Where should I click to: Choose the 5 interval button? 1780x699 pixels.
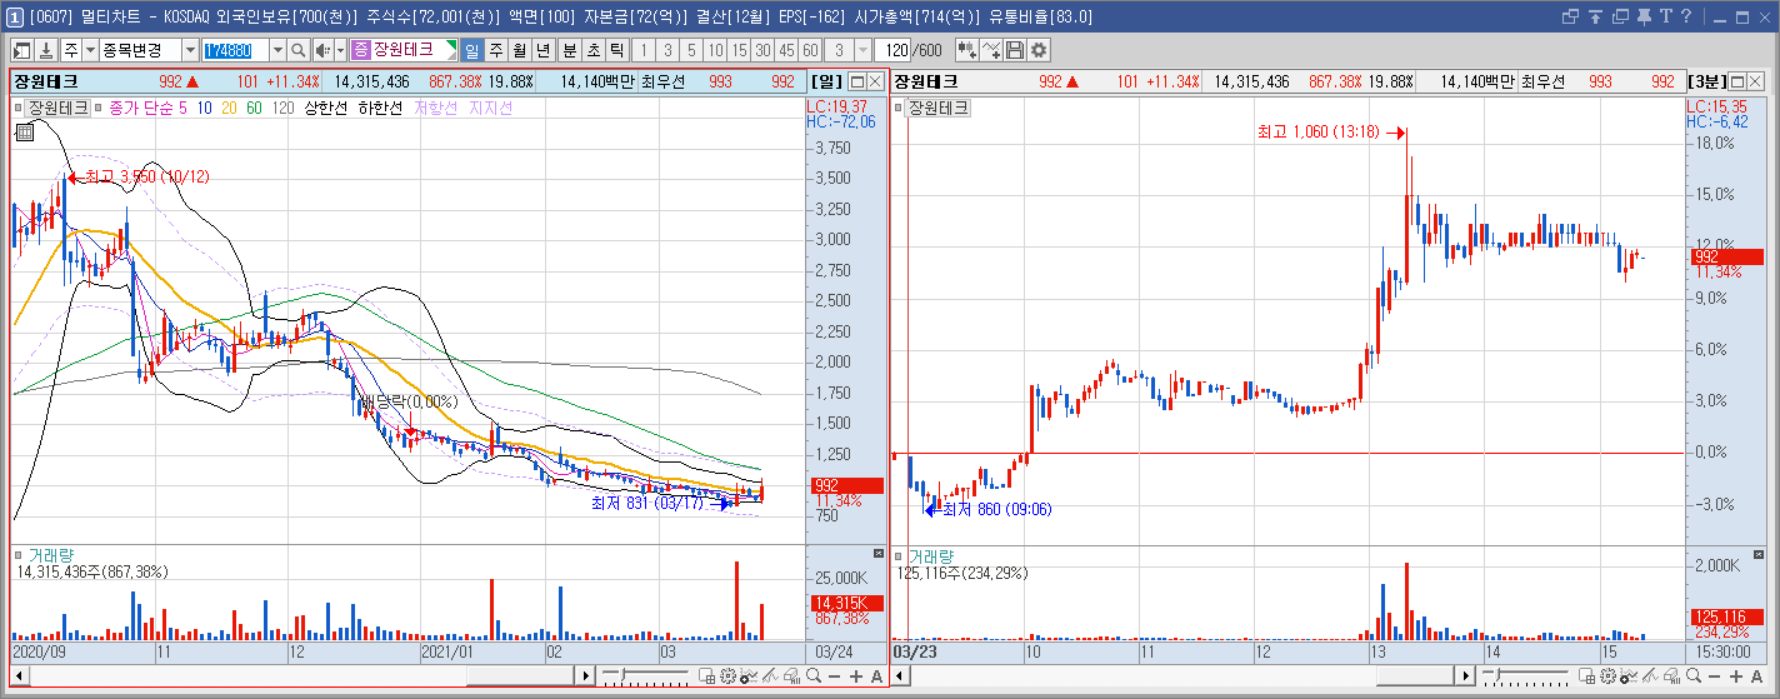[x=692, y=50]
